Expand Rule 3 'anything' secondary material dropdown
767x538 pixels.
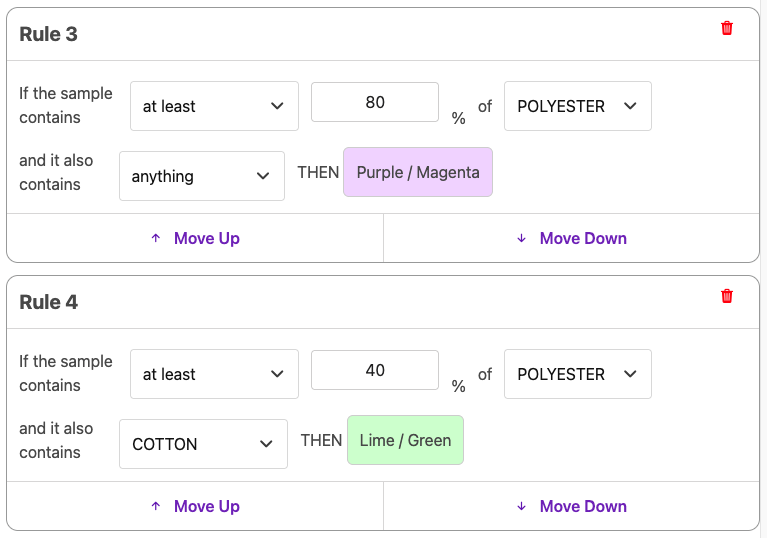coord(201,176)
